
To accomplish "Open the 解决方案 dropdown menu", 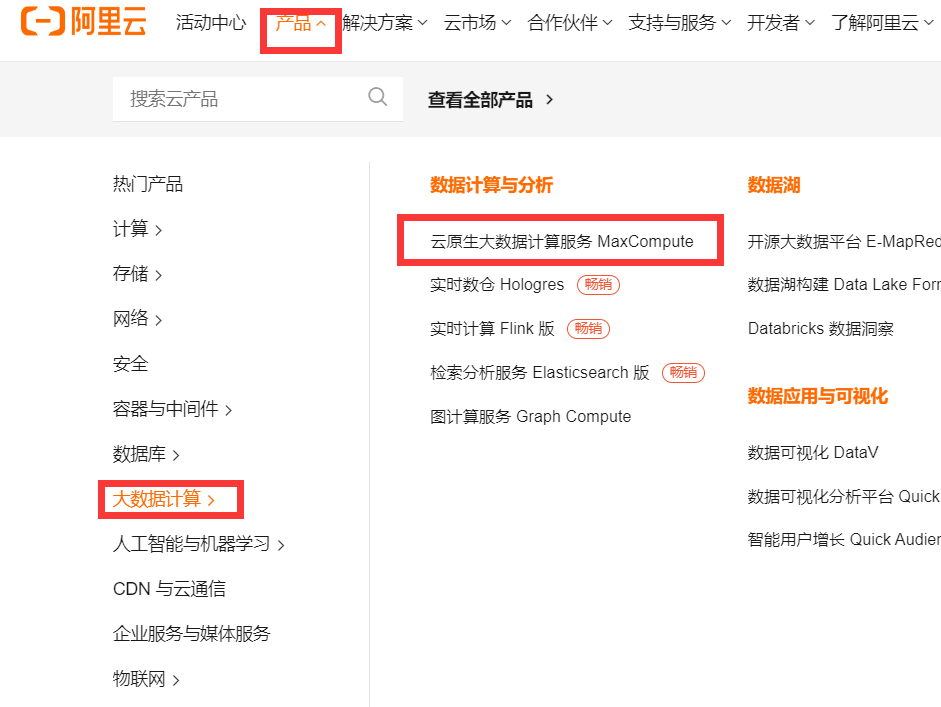I will pos(381,21).
